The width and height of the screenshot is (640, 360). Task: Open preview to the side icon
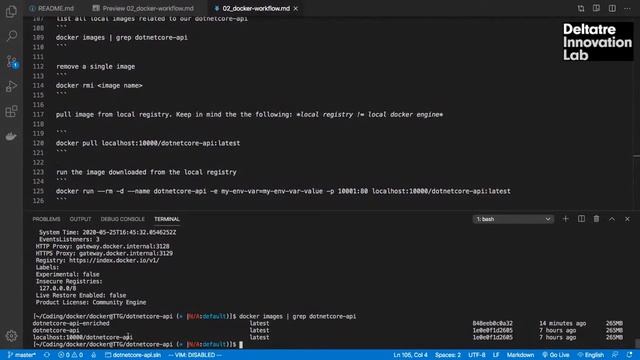tap(596, 8)
